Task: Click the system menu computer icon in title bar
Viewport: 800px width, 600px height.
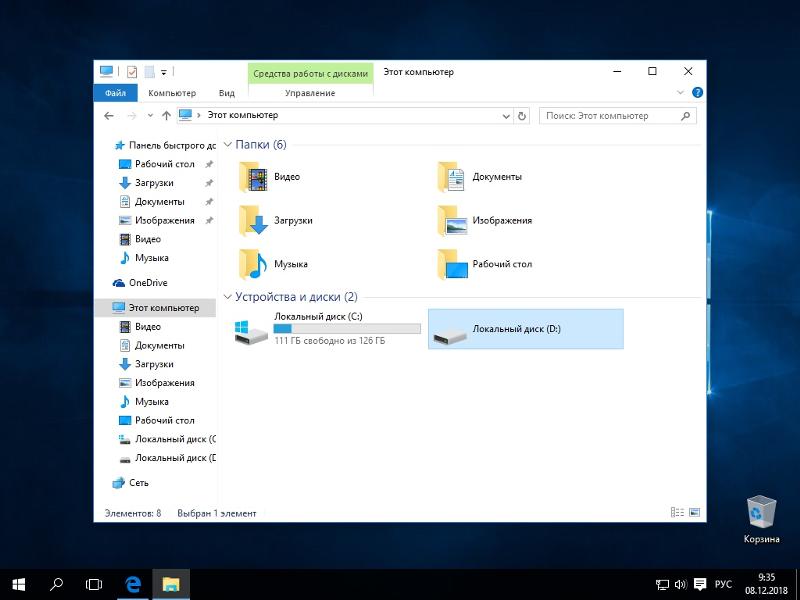Action: click(x=106, y=71)
